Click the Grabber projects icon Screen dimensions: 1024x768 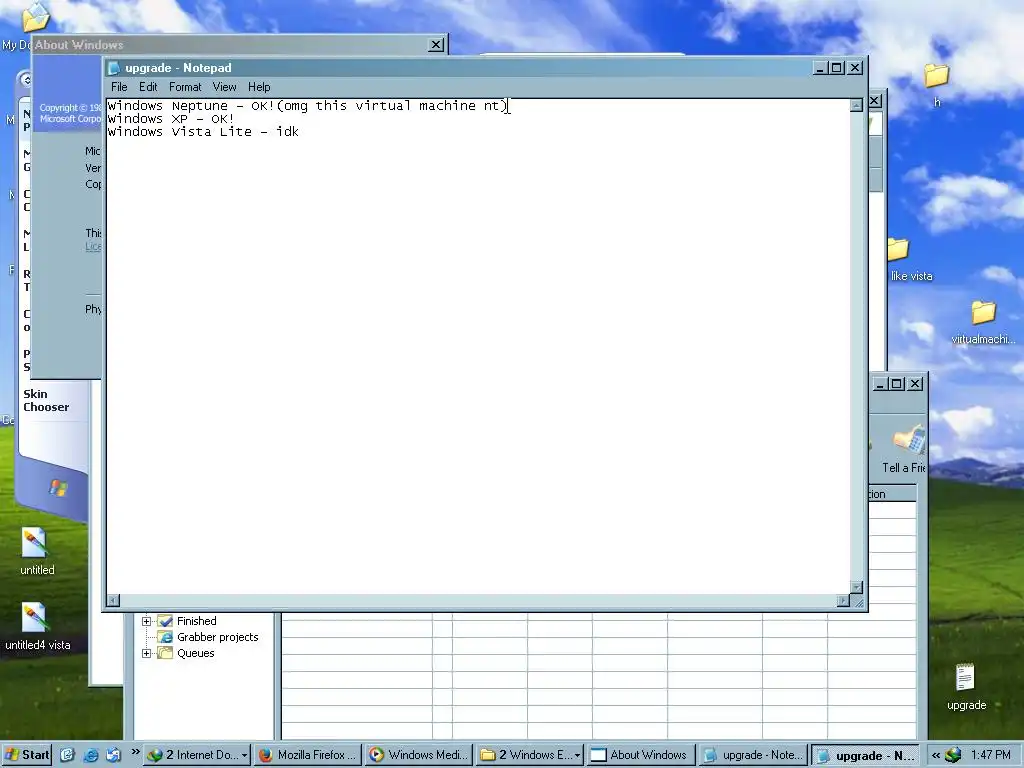pos(165,637)
